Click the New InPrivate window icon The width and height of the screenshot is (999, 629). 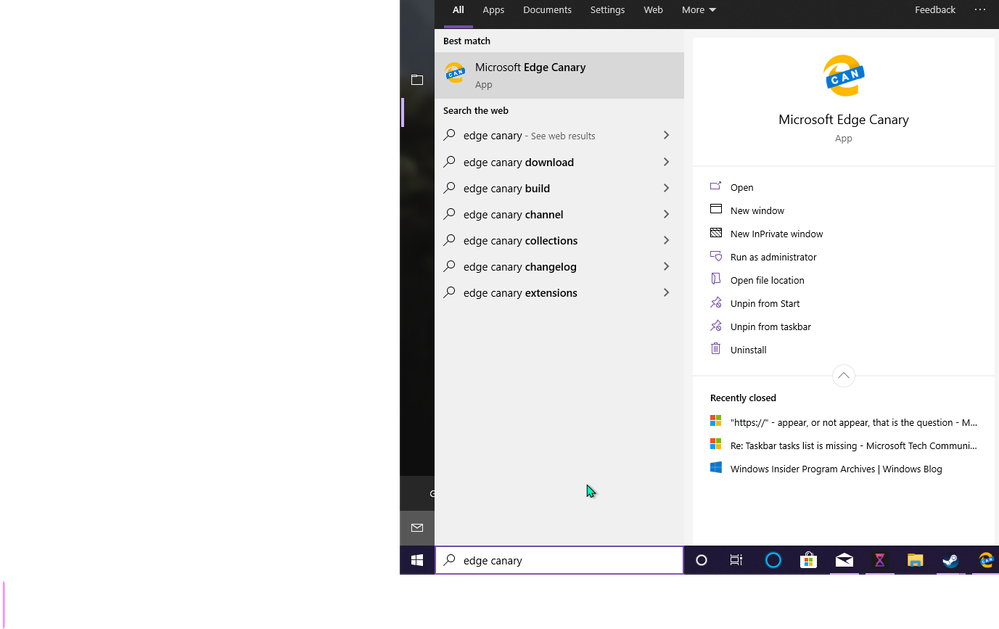coord(715,233)
